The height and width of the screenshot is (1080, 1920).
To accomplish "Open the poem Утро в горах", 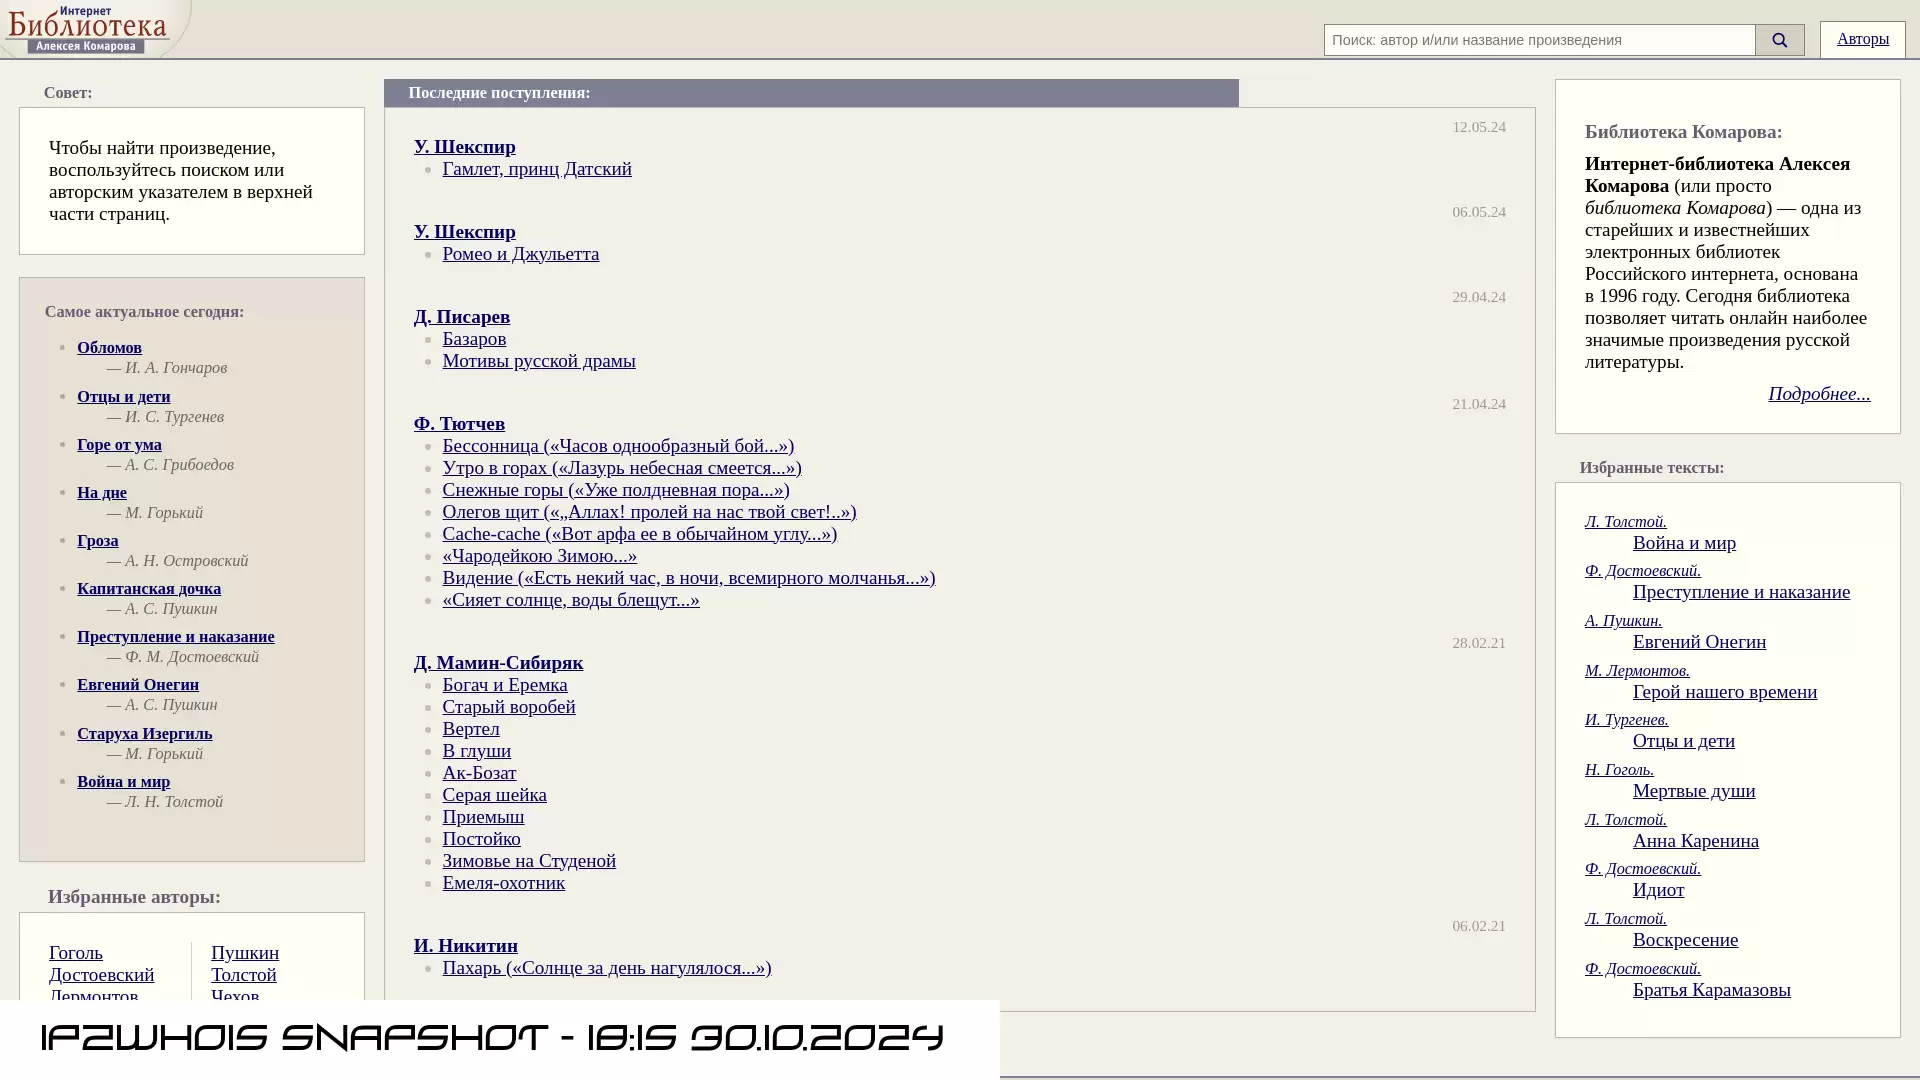I will (622, 468).
